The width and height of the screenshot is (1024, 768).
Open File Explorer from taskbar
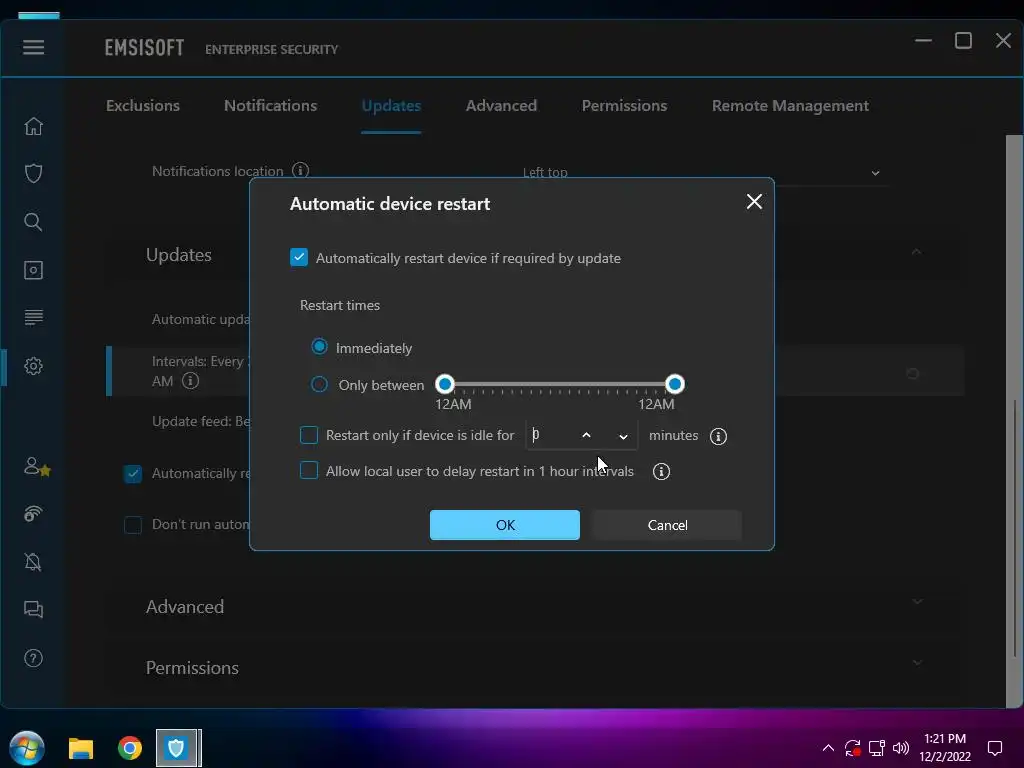pyautogui.click(x=81, y=748)
